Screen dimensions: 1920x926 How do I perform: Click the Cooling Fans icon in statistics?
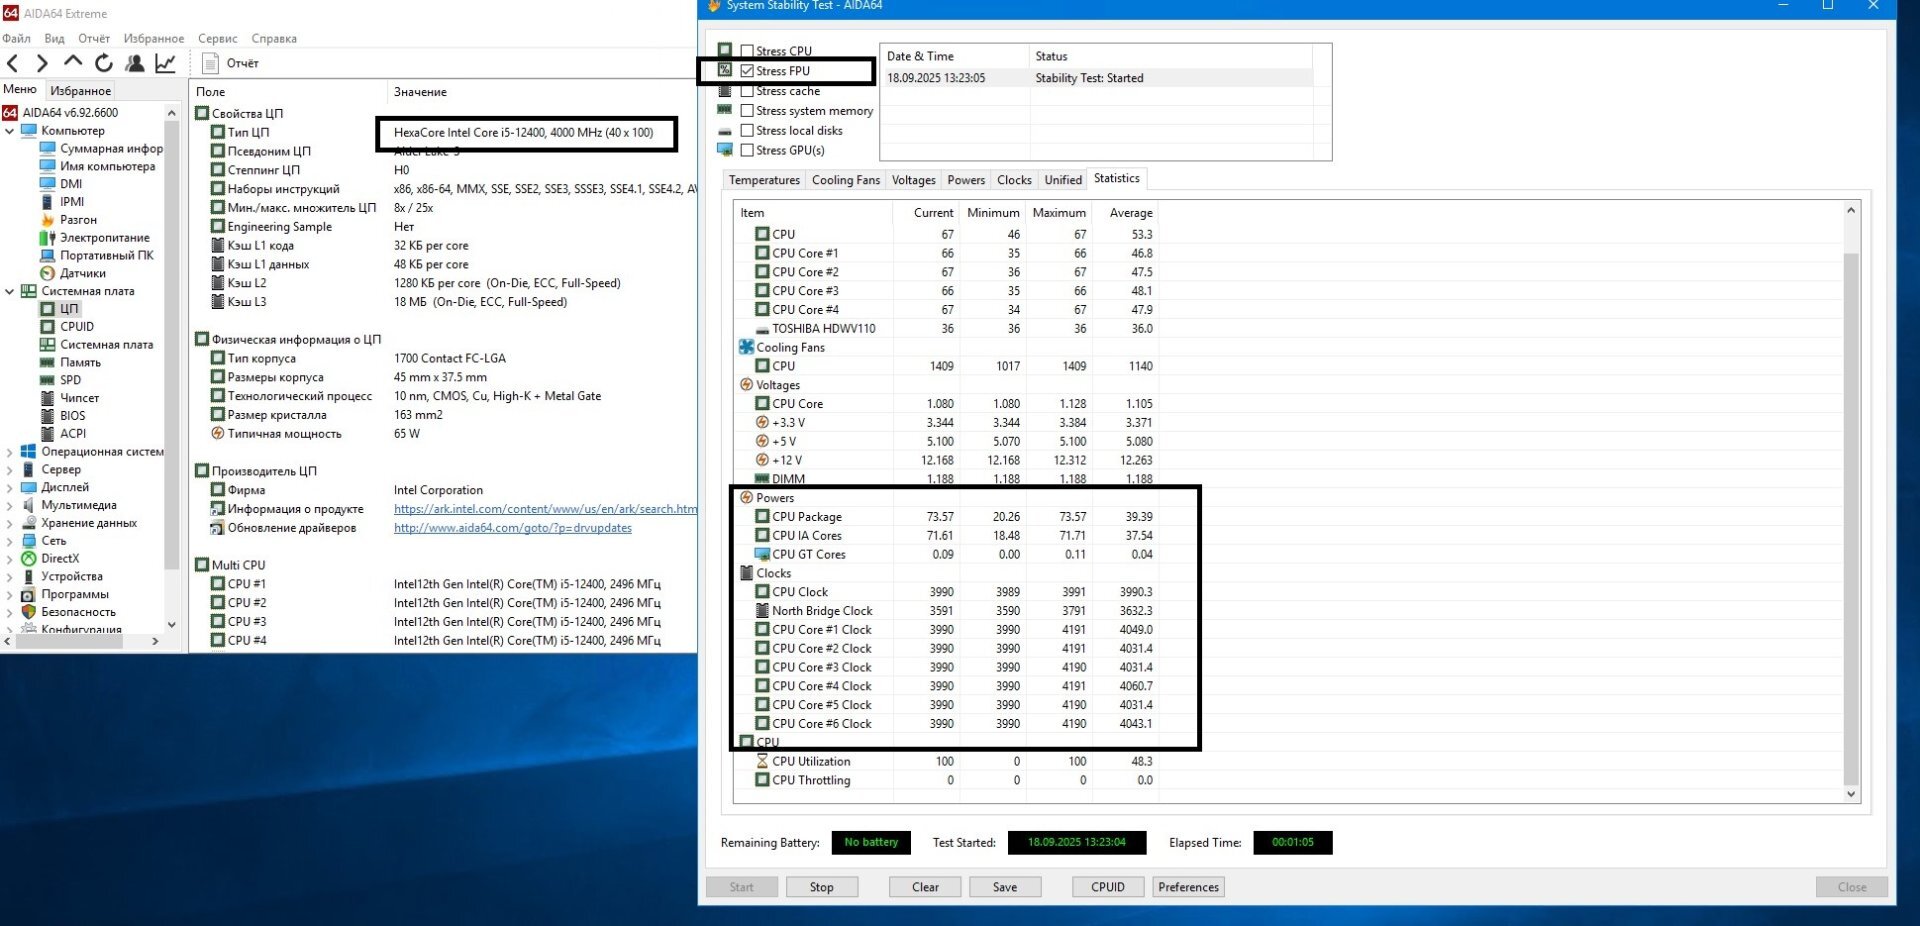point(746,347)
